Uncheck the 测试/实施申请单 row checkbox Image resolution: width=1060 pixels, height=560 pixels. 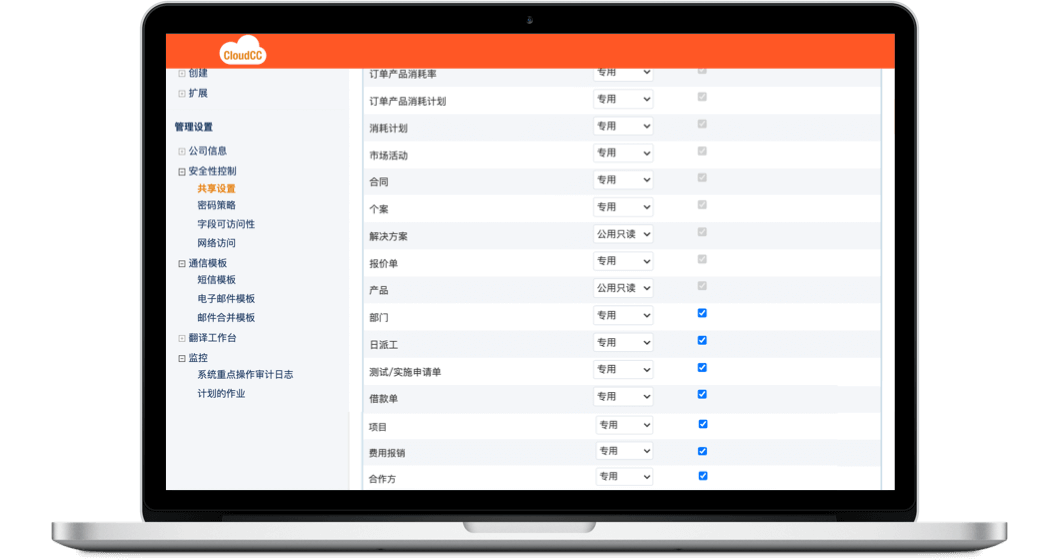click(x=702, y=367)
